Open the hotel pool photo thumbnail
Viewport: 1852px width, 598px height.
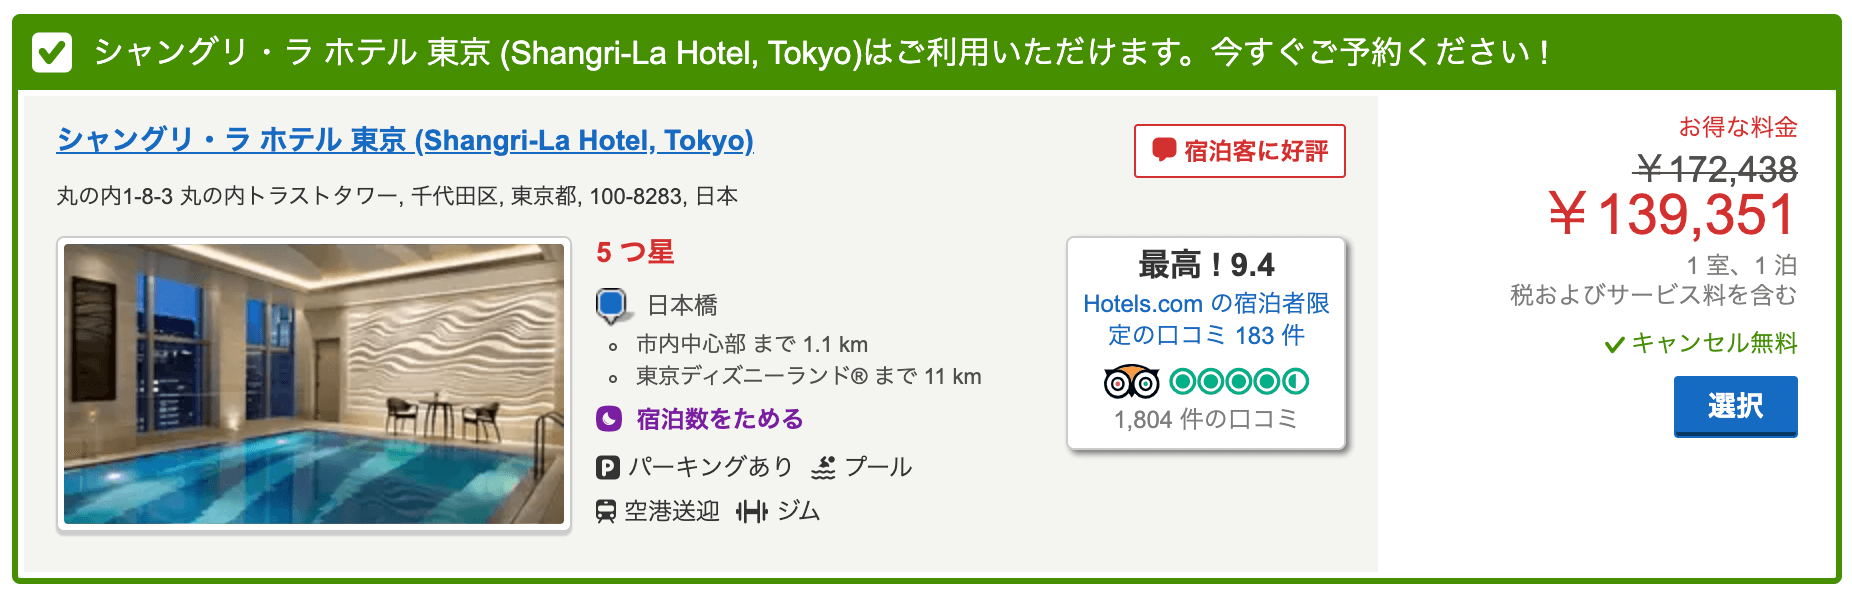pos(314,384)
